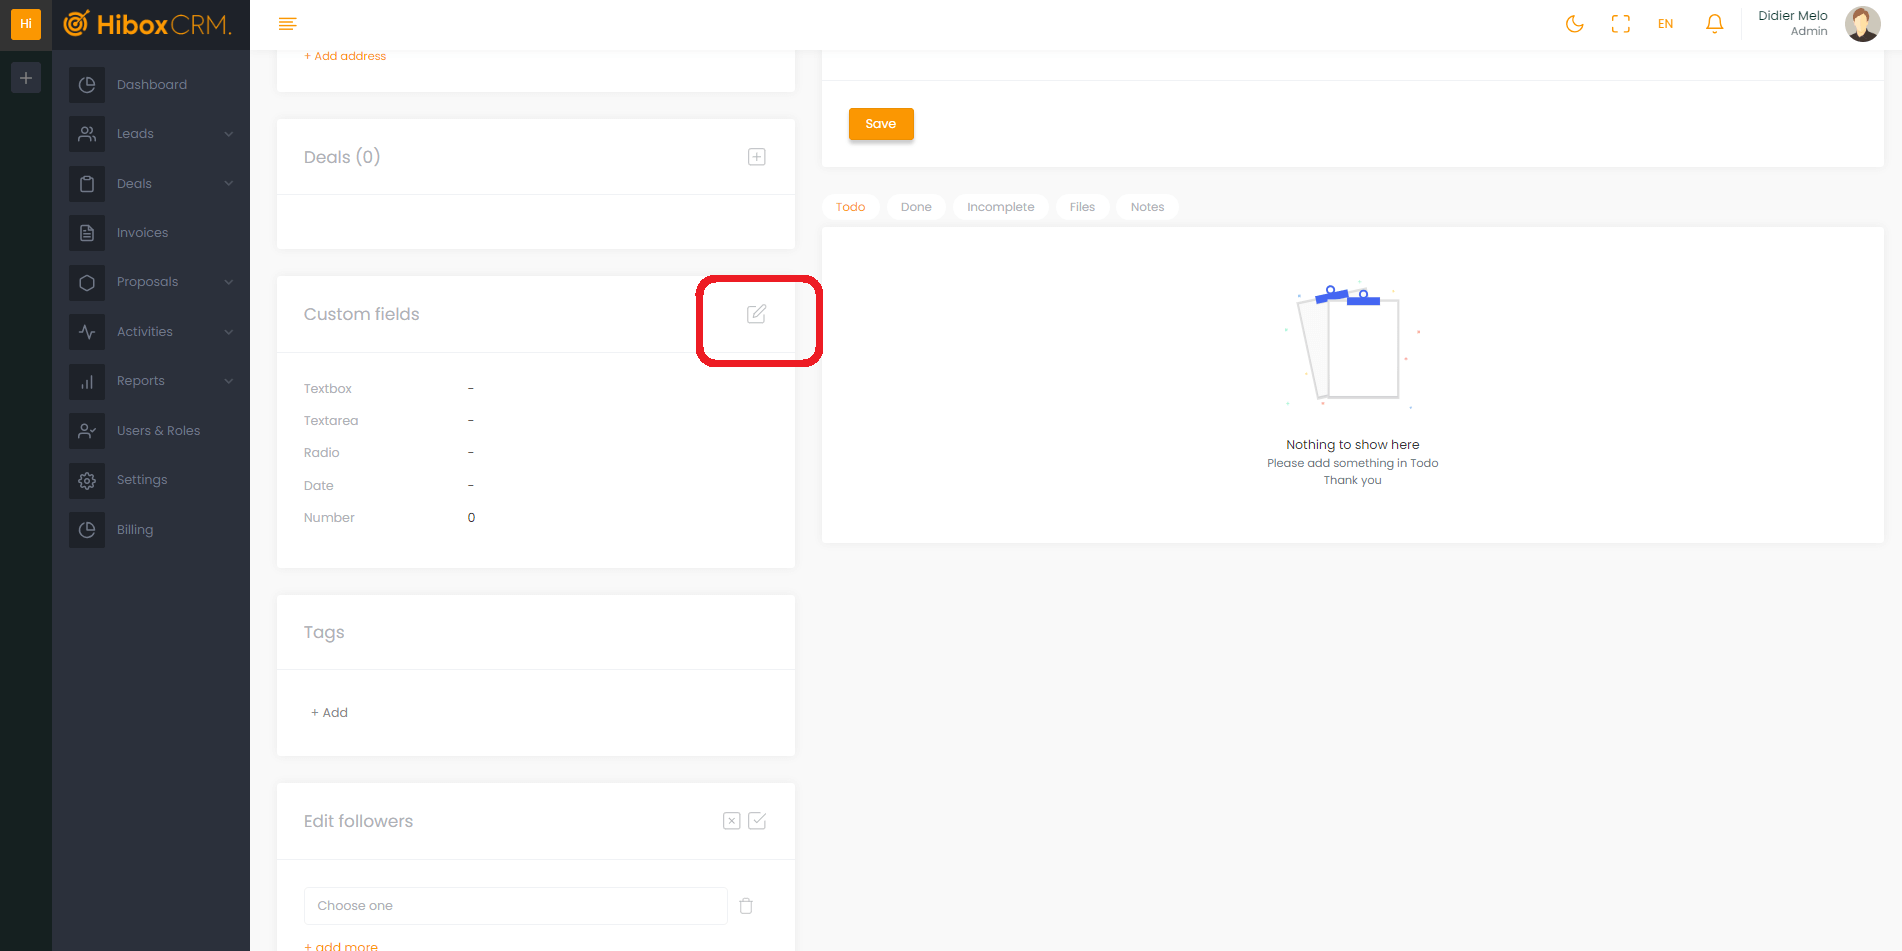Open the Choose one followers dropdown
1902x951 pixels.
click(x=515, y=906)
